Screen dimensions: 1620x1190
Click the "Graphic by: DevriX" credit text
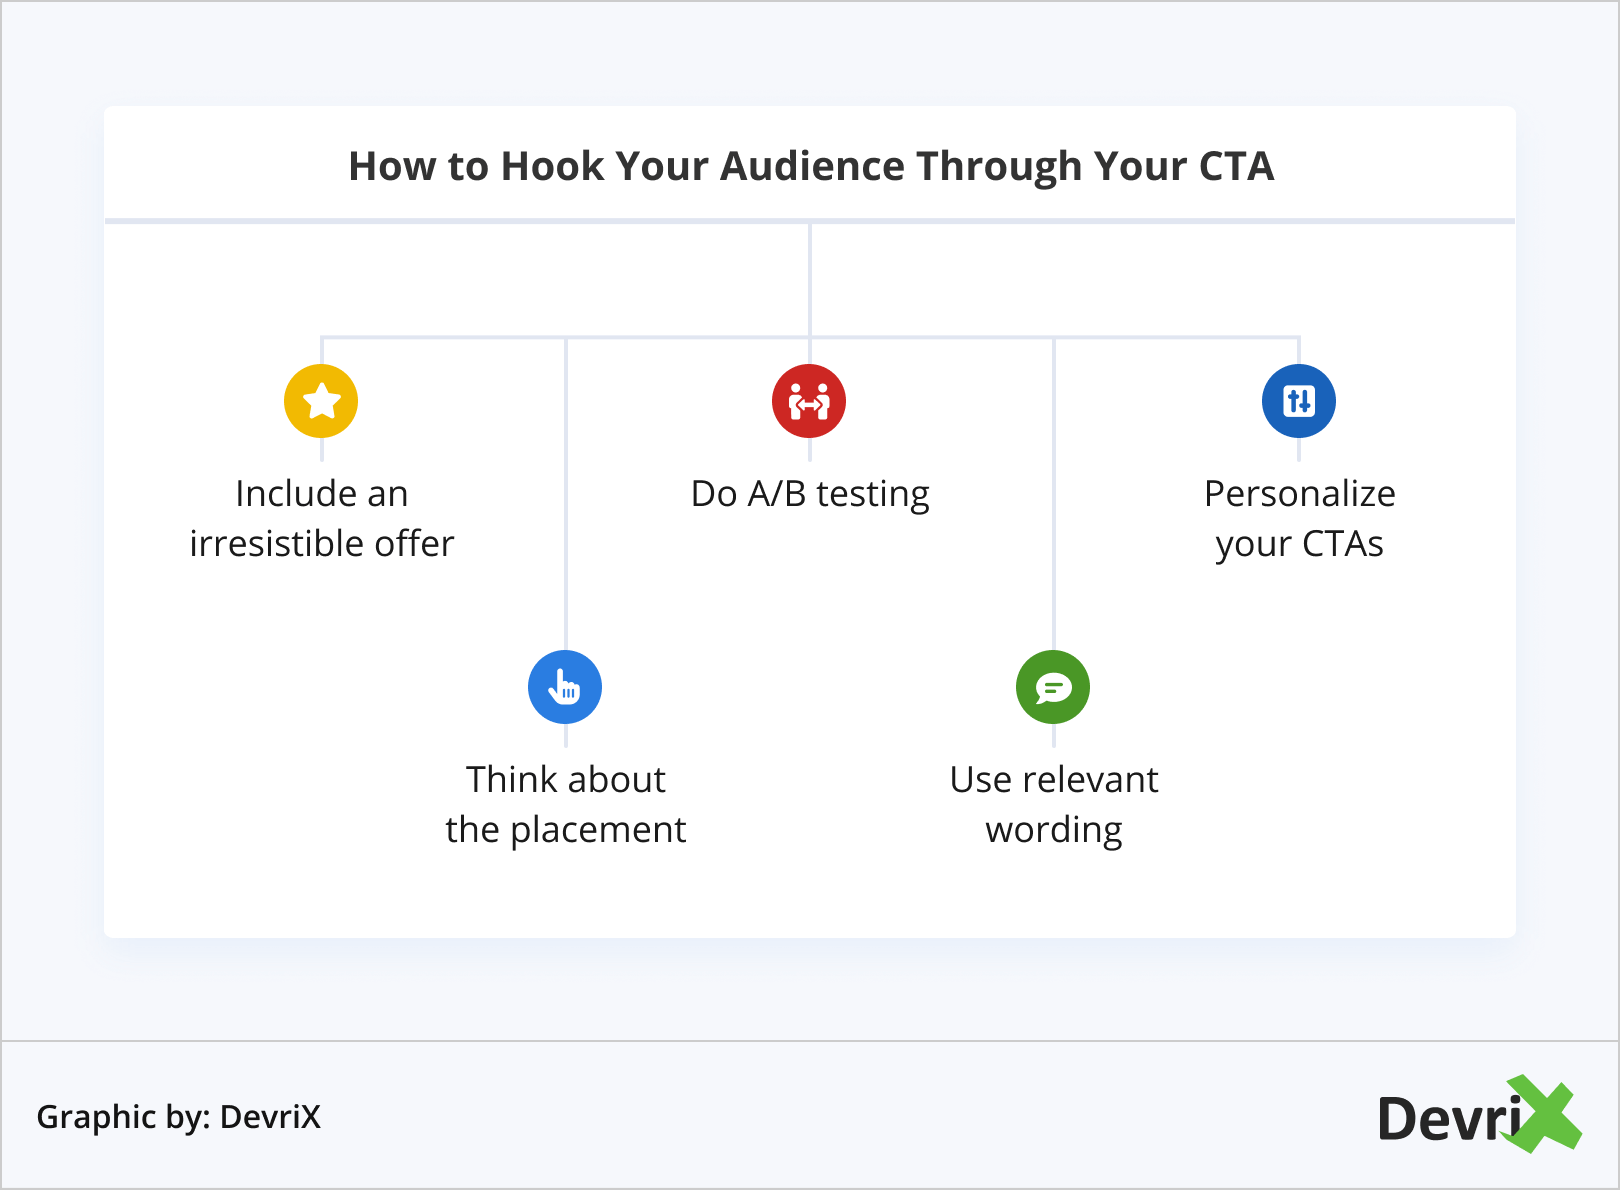click(x=179, y=1117)
